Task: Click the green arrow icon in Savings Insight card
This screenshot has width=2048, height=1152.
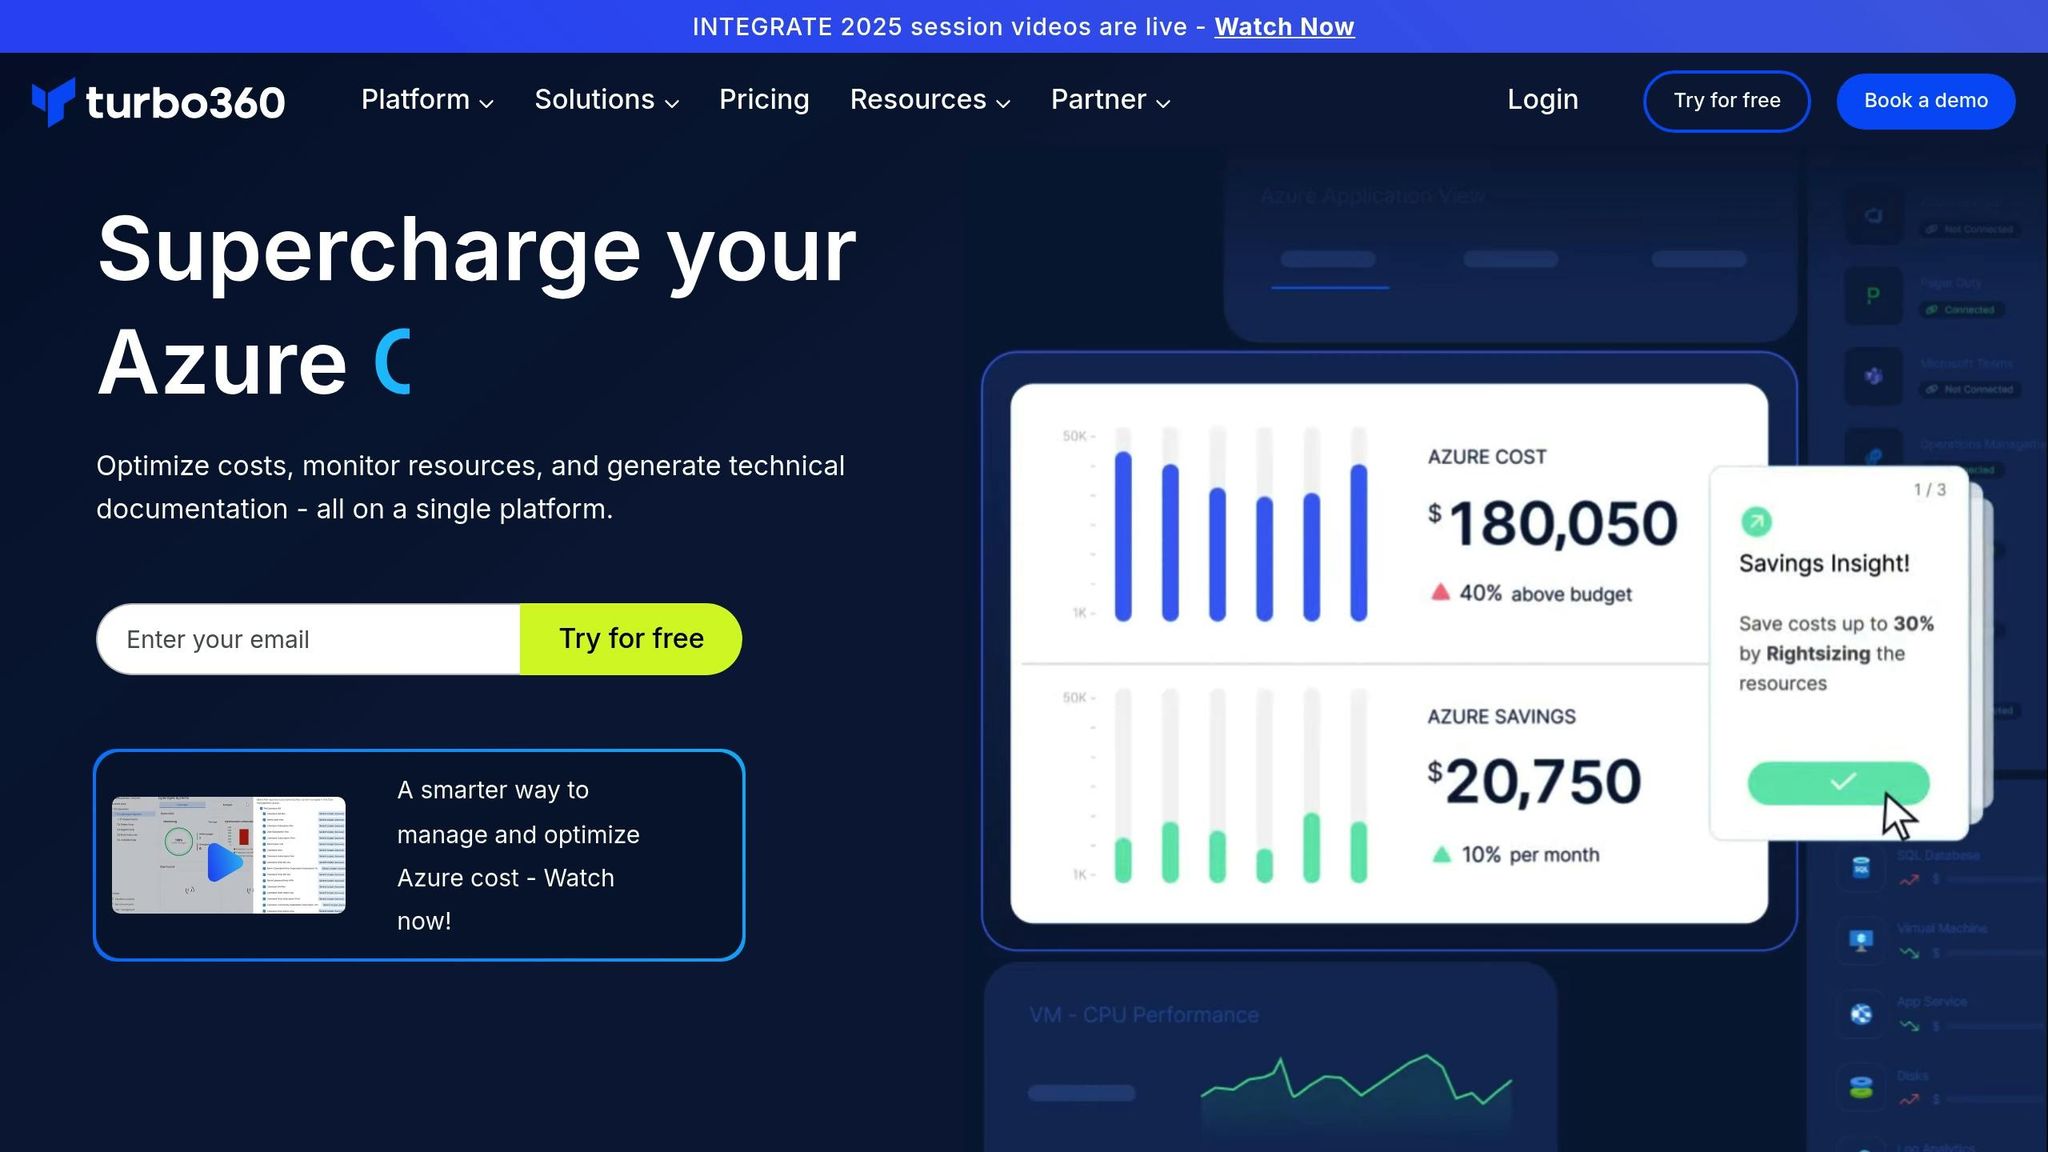Action: [1756, 521]
